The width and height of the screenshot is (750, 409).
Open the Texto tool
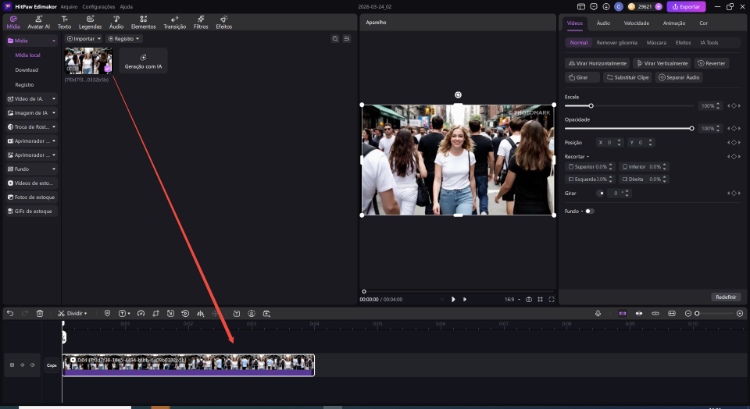[64, 22]
